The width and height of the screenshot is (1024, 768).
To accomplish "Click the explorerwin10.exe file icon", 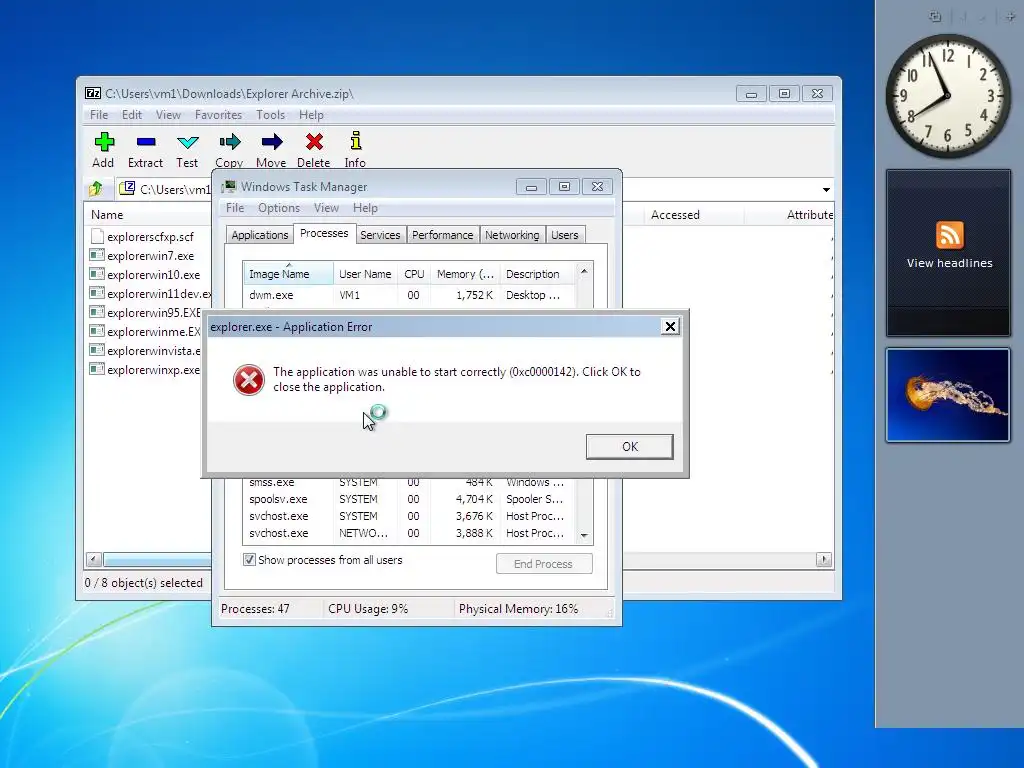I will [x=97, y=274].
